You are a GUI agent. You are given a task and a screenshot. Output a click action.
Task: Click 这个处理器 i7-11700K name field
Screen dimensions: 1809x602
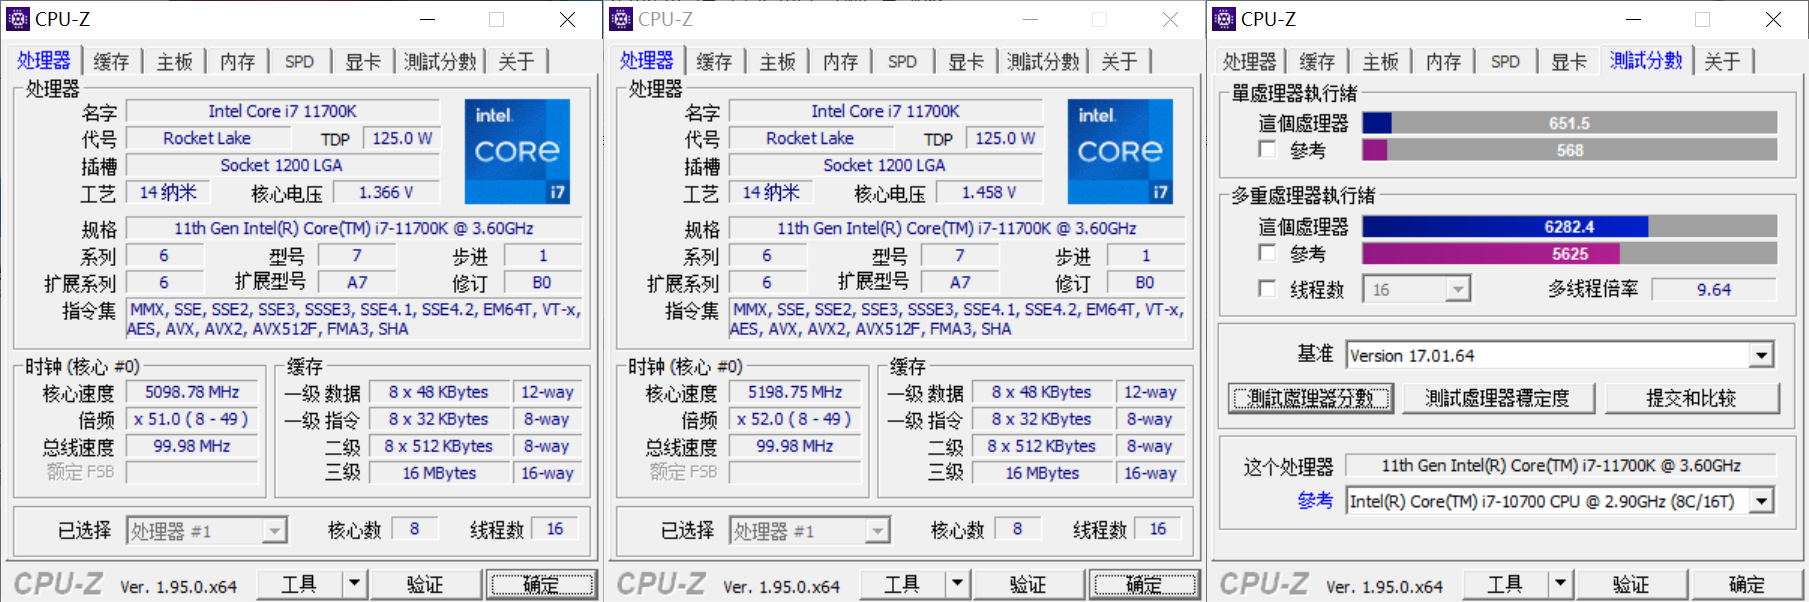1560,465
